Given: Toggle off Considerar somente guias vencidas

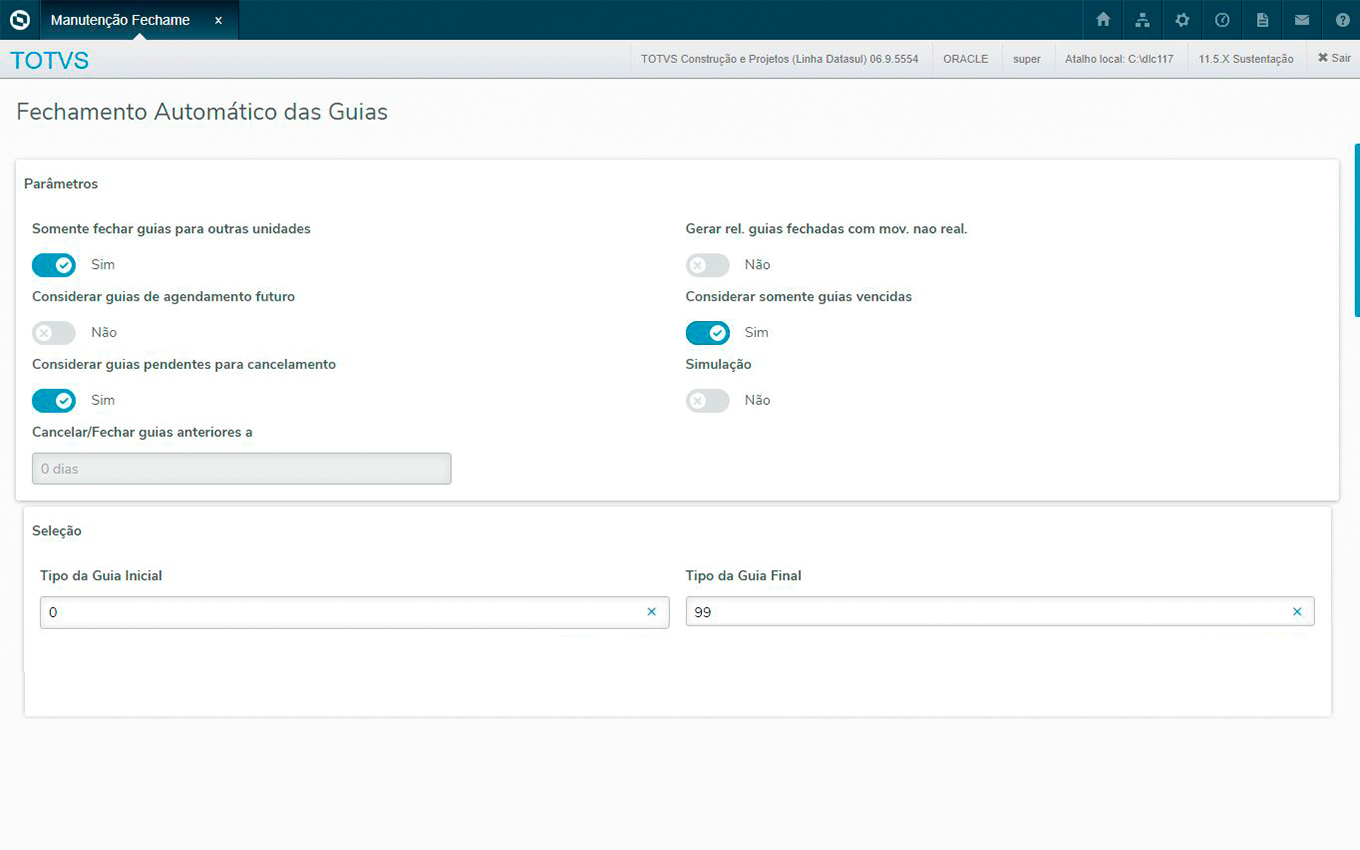Looking at the screenshot, I should tap(707, 333).
